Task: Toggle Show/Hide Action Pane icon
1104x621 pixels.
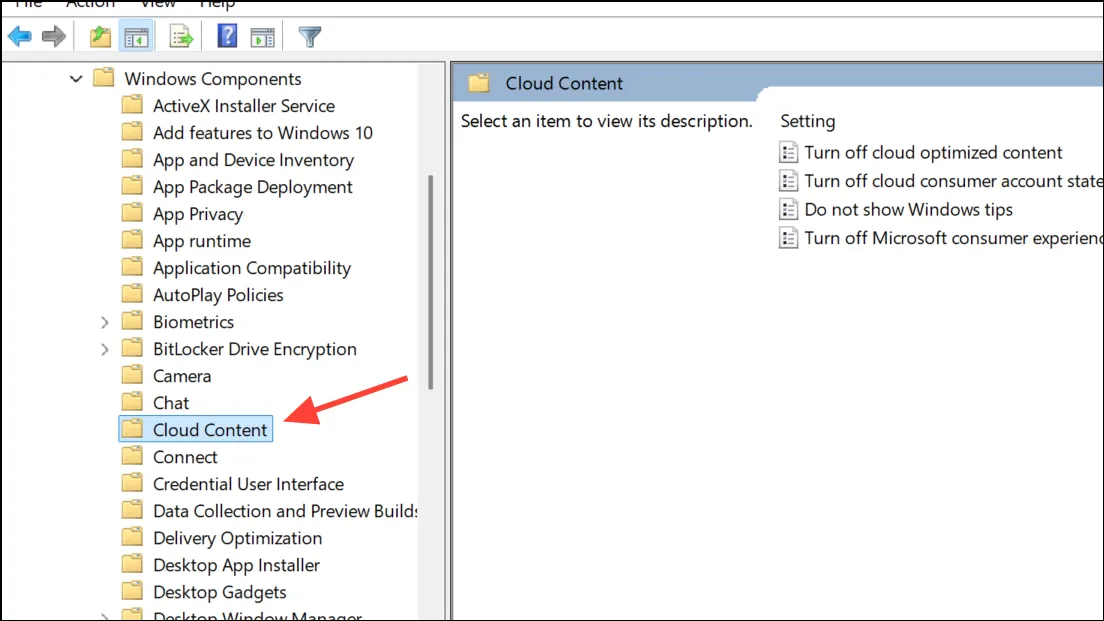Action: click(263, 37)
